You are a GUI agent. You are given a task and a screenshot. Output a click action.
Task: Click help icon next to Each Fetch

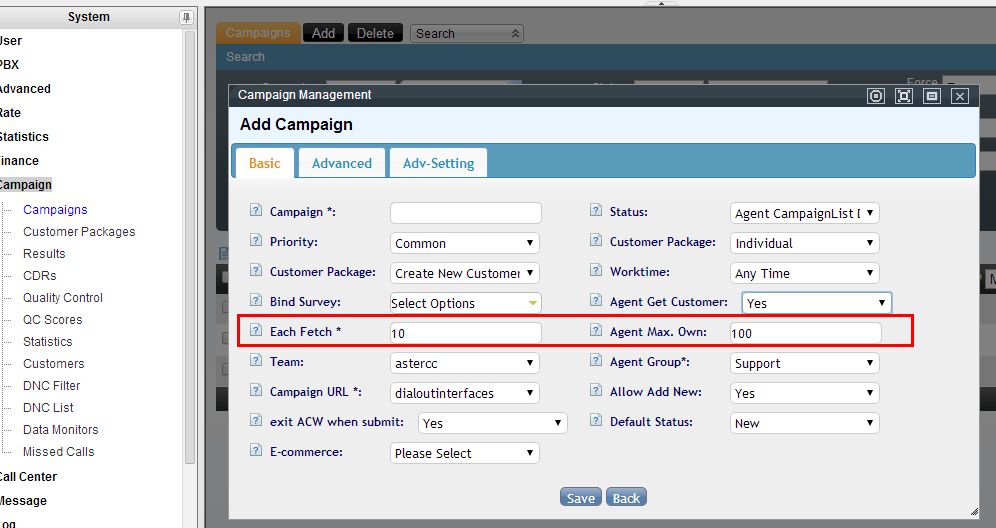click(x=255, y=332)
